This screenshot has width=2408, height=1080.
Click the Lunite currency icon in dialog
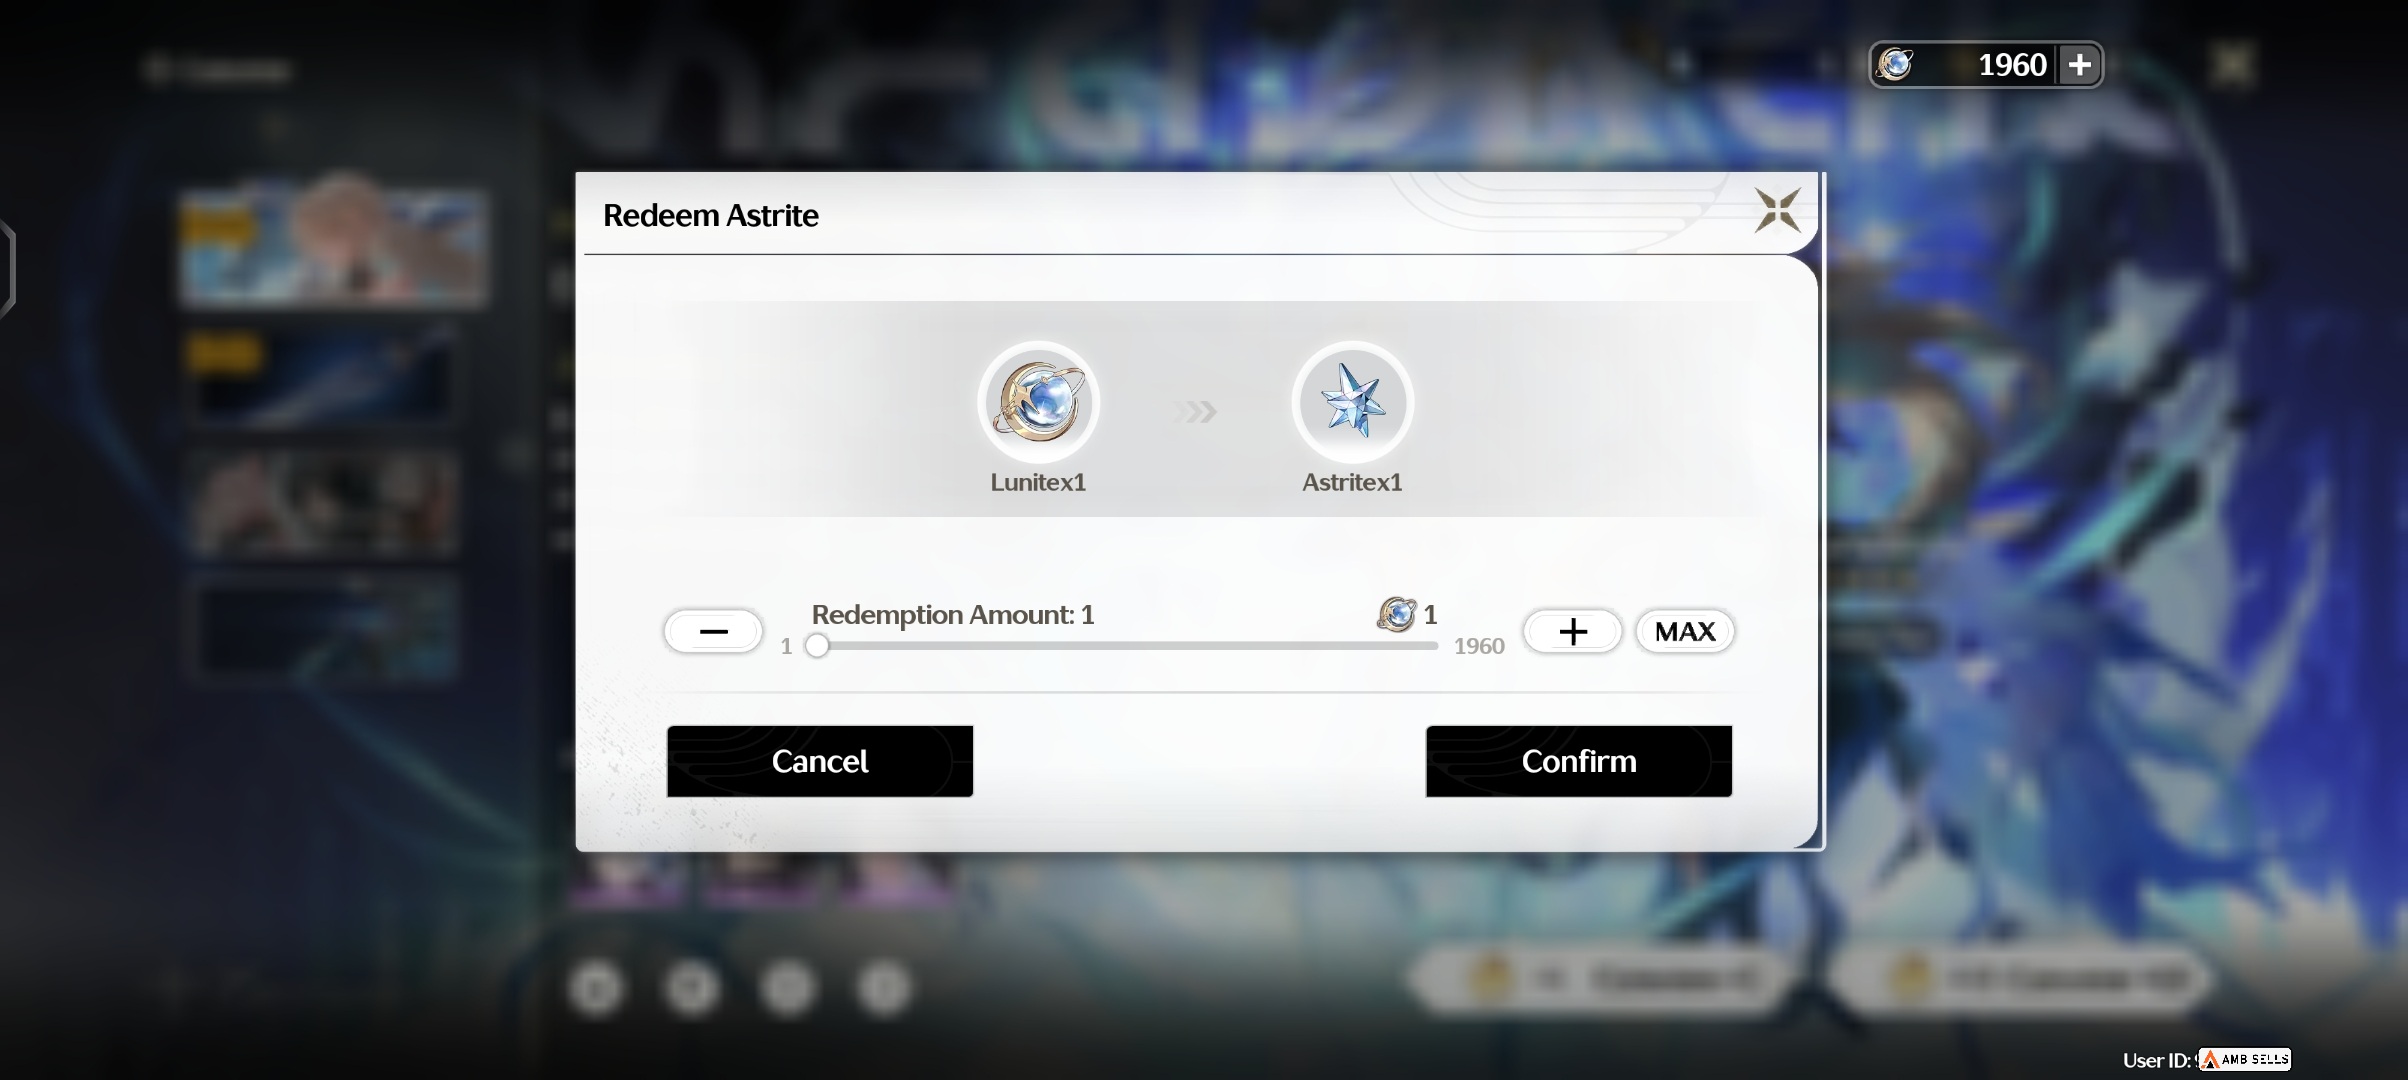pyautogui.click(x=1038, y=402)
